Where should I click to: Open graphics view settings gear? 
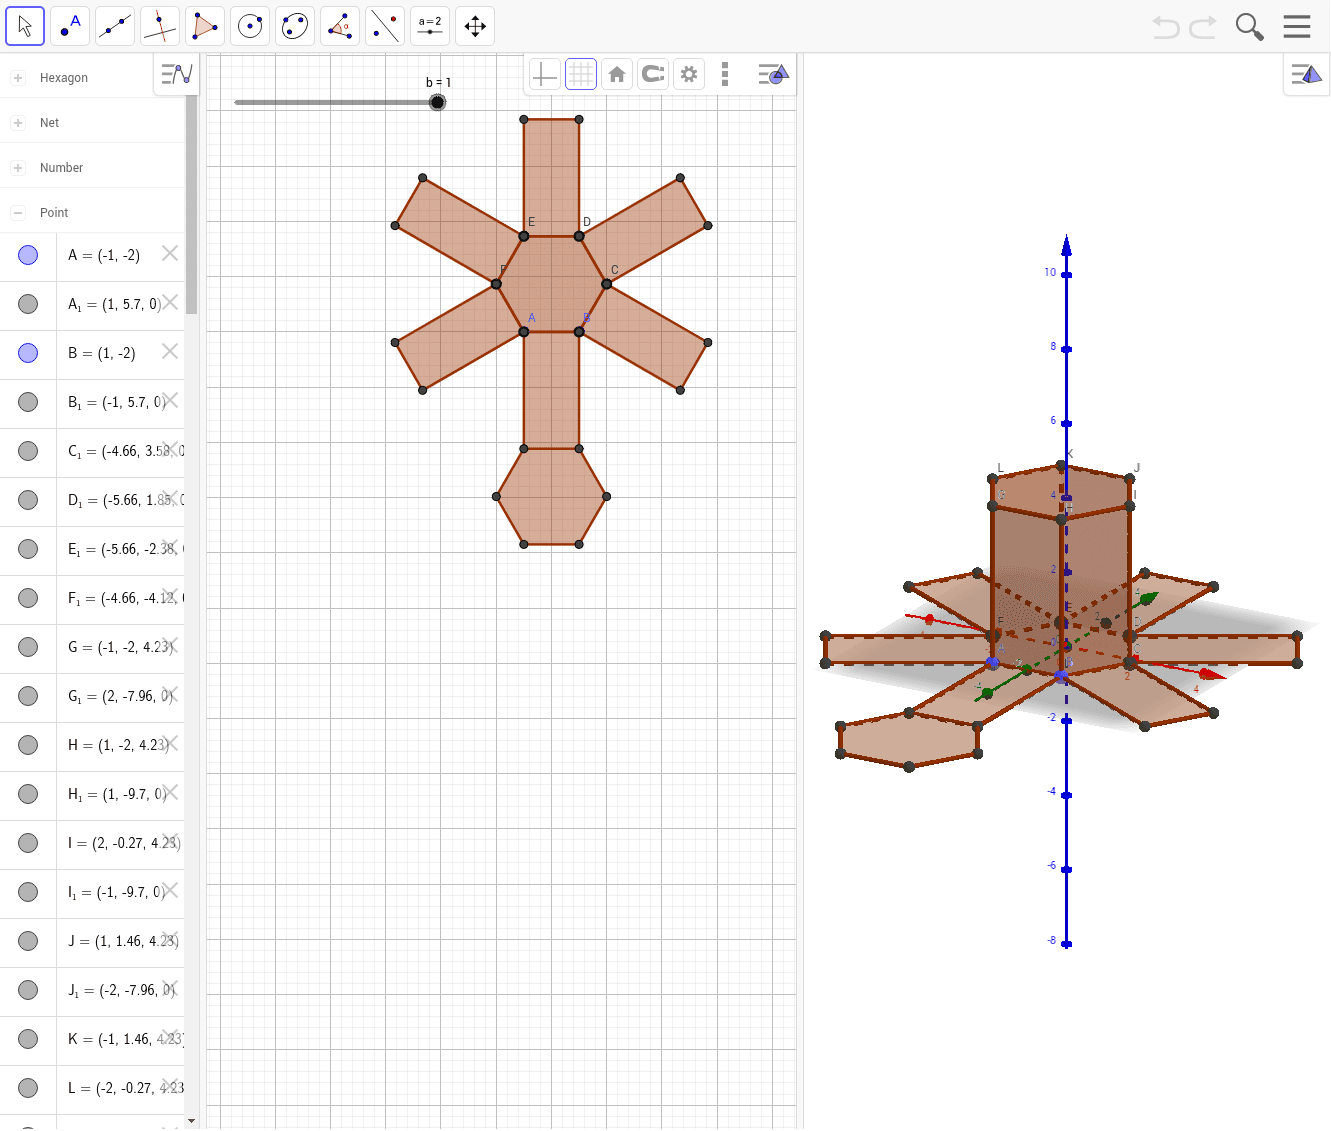click(689, 74)
